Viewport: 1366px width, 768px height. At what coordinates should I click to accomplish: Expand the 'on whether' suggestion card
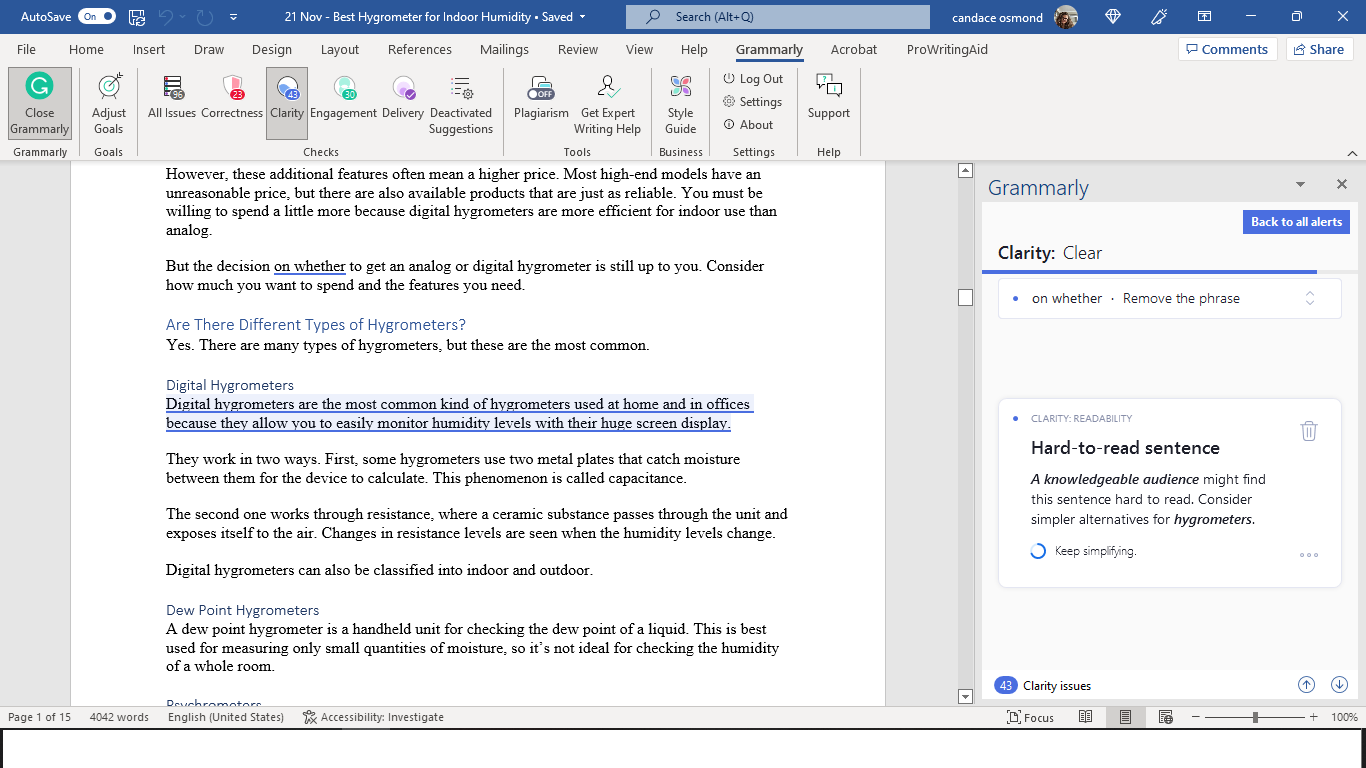(x=1309, y=298)
